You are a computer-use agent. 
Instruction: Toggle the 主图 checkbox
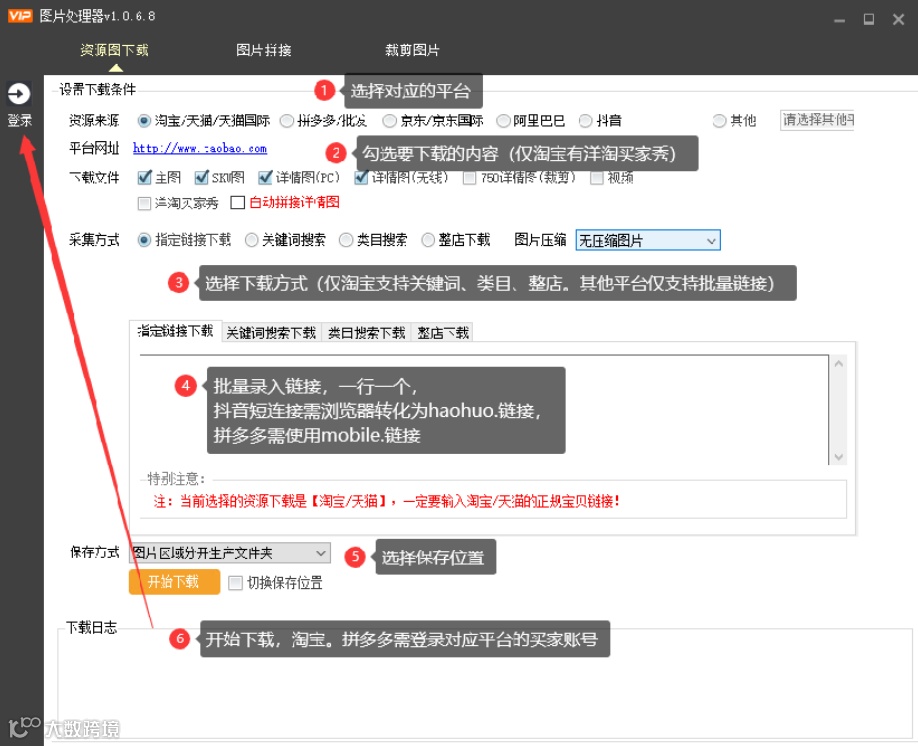(144, 177)
